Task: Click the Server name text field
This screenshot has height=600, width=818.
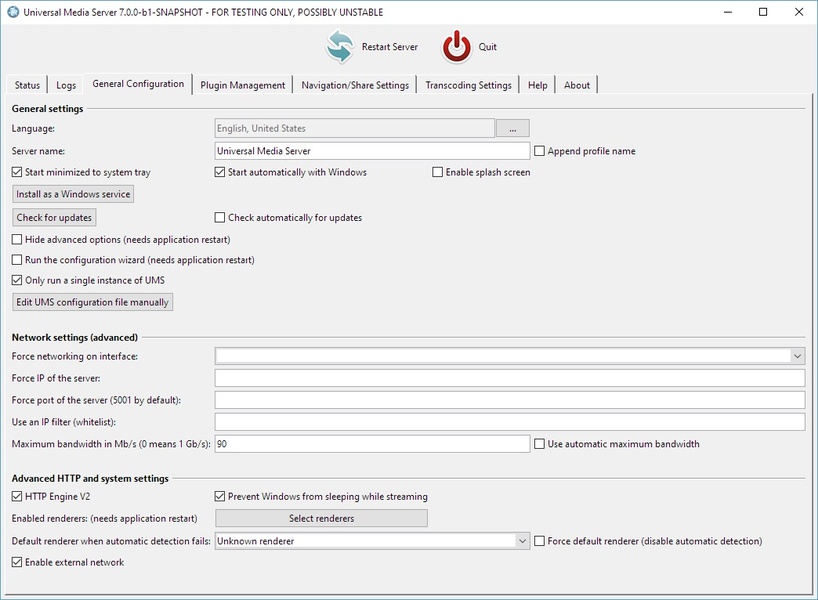Action: tap(372, 151)
